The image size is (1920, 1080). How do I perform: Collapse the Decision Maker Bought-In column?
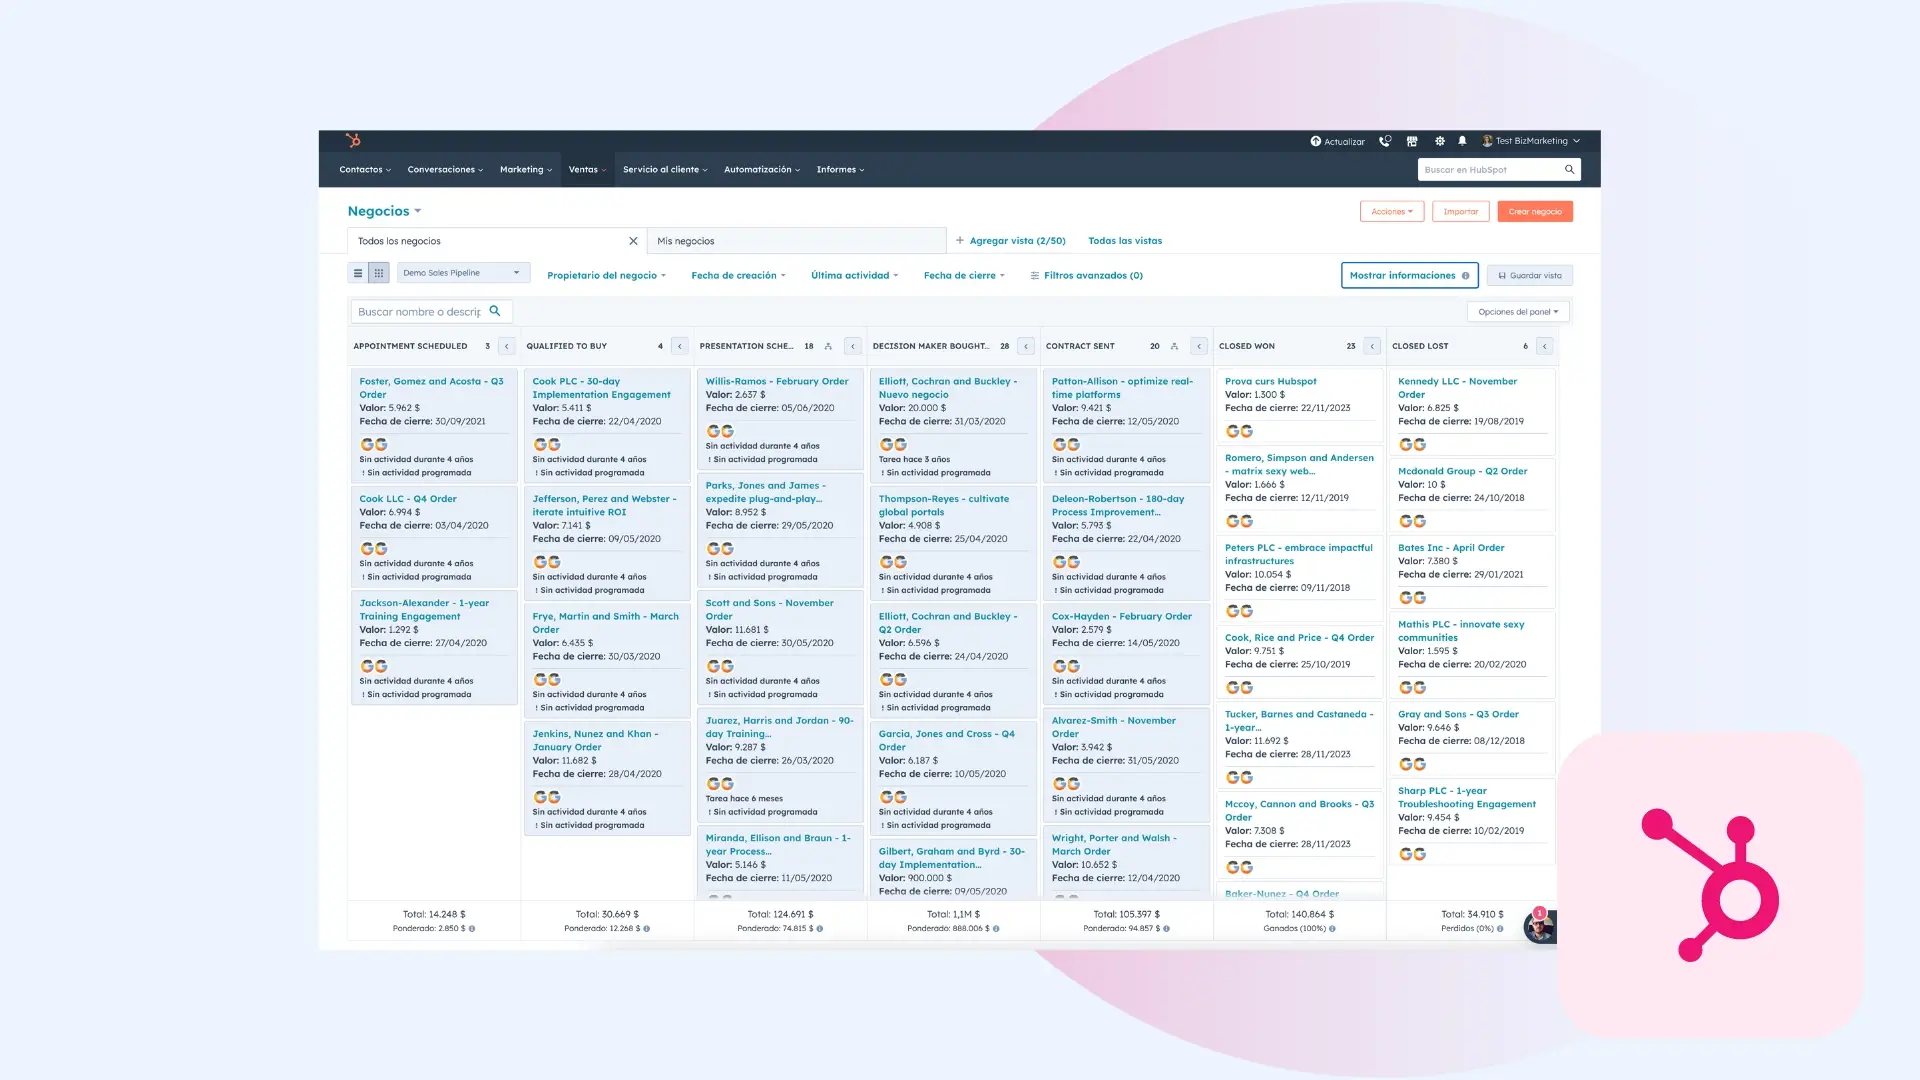pyautogui.click(x=1026, y=346)
